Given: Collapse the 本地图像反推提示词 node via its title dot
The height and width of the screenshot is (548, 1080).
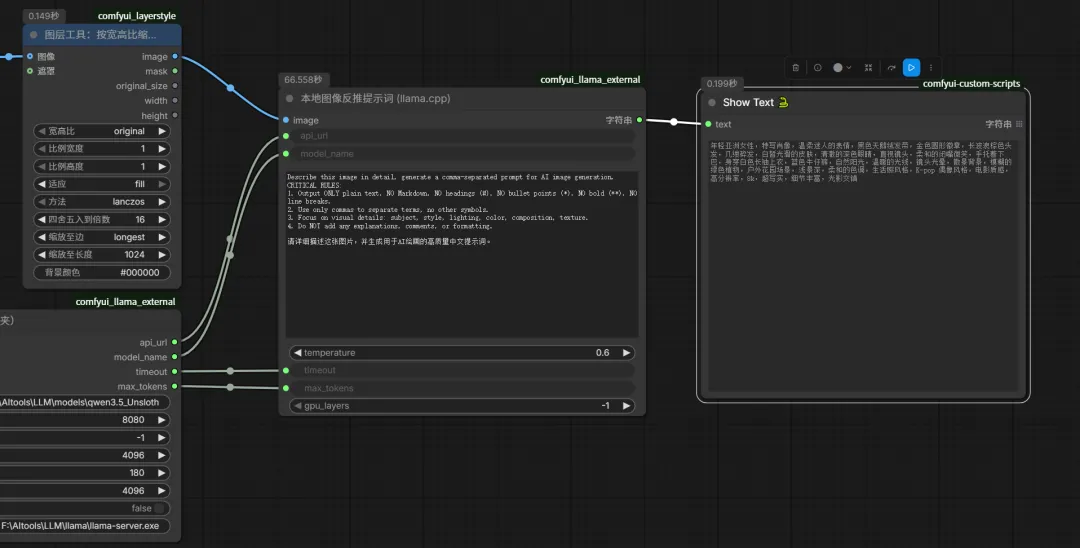Looking at the screenshot, I should click(289, 98).
